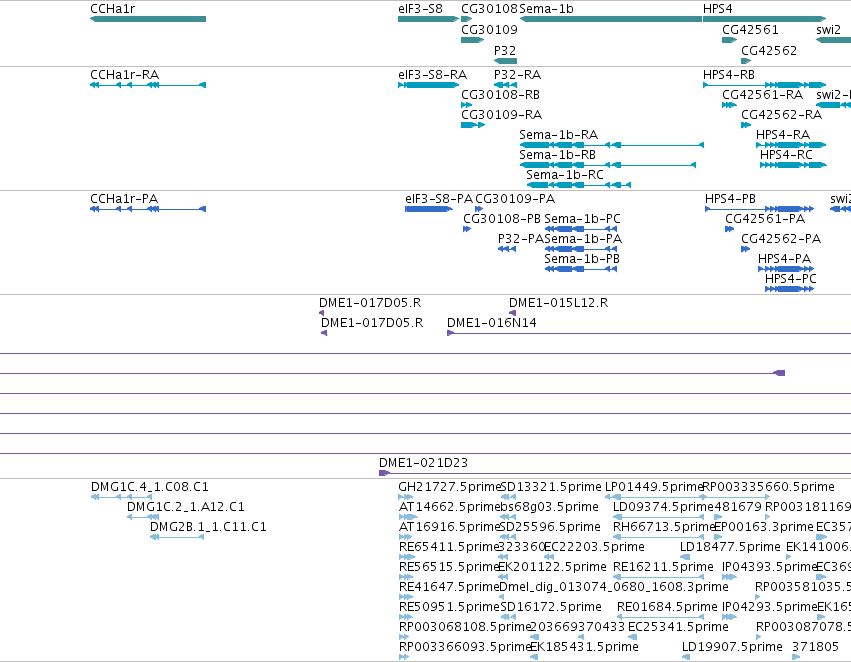Select the CCHa1r-PA protein label
The width and height of the screenshot is (851, 662).
tap(124, 199)
